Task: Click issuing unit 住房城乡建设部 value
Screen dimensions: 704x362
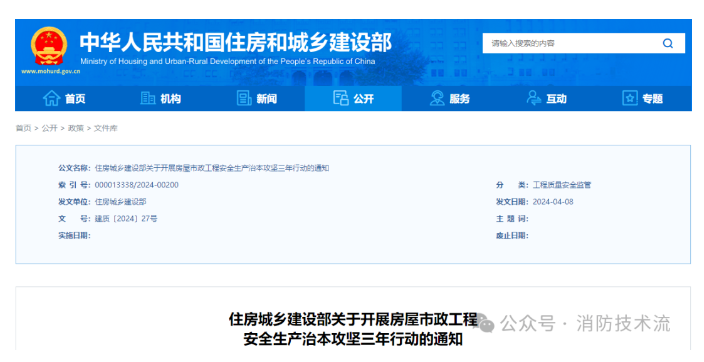Action: [x=120, y=202]
